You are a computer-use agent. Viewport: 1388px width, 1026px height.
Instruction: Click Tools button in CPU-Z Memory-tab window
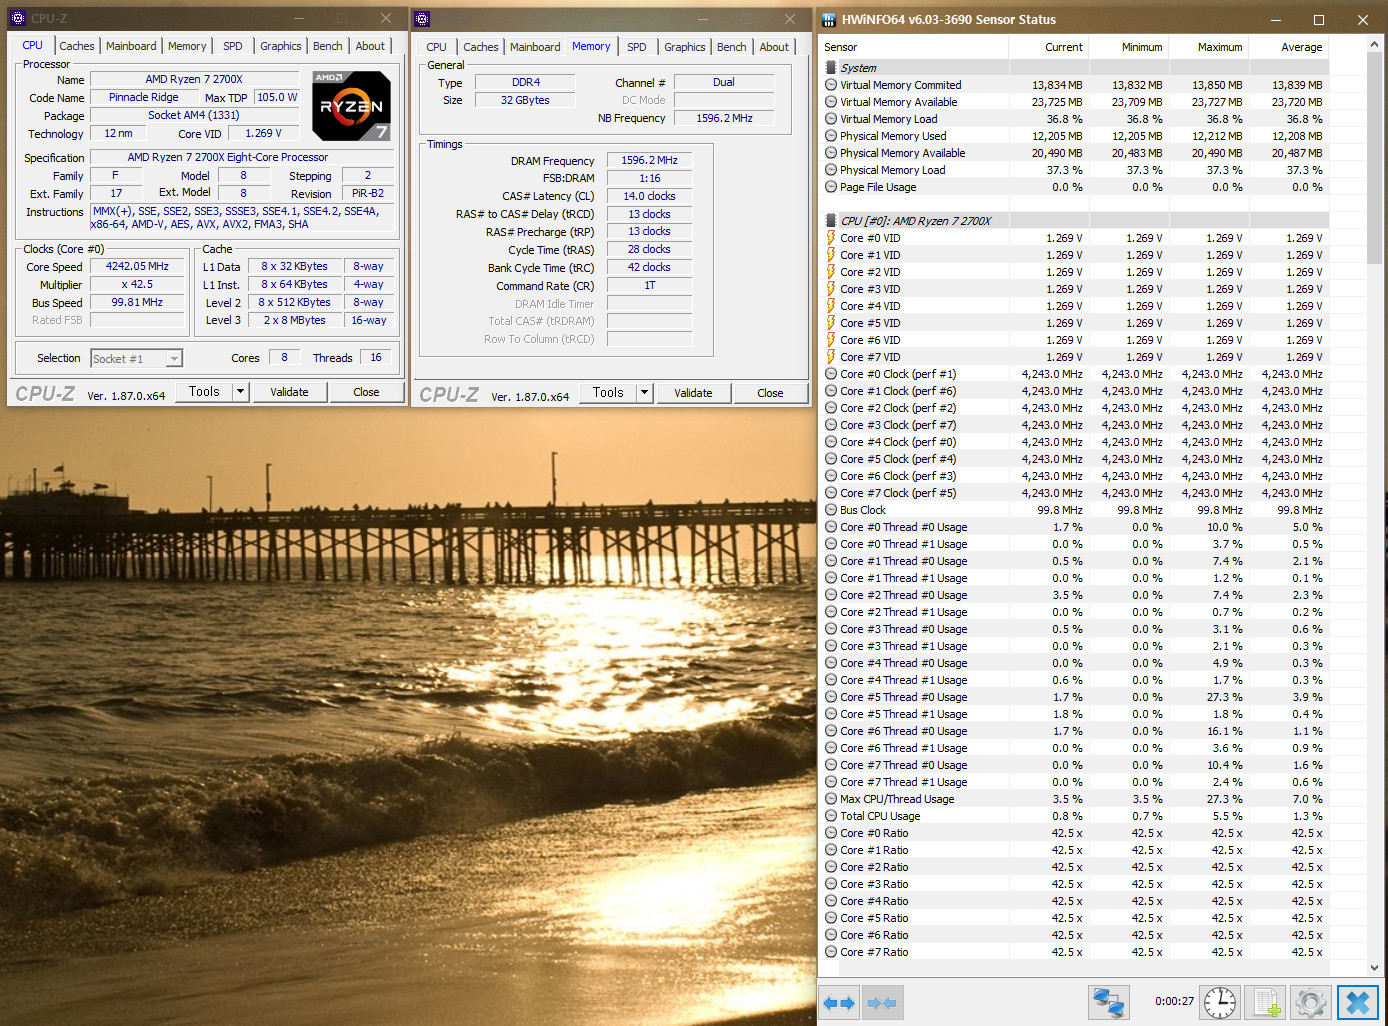click(x=608, y=392)
